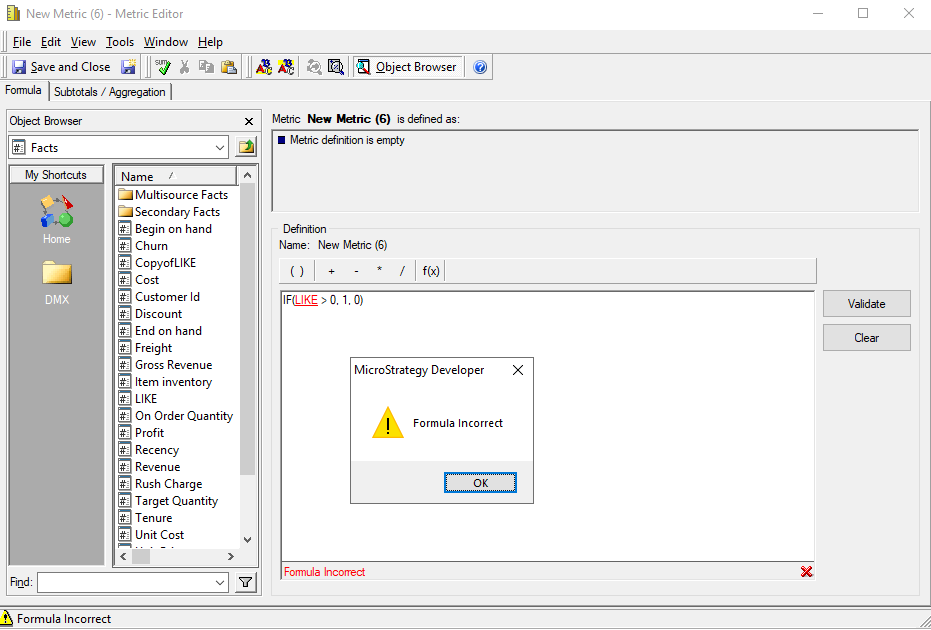Image resolution: width=931 pixels, height=630 pixels.
Task: Click the validate formula checkmark toolbar icon
Action: [161, 67]
